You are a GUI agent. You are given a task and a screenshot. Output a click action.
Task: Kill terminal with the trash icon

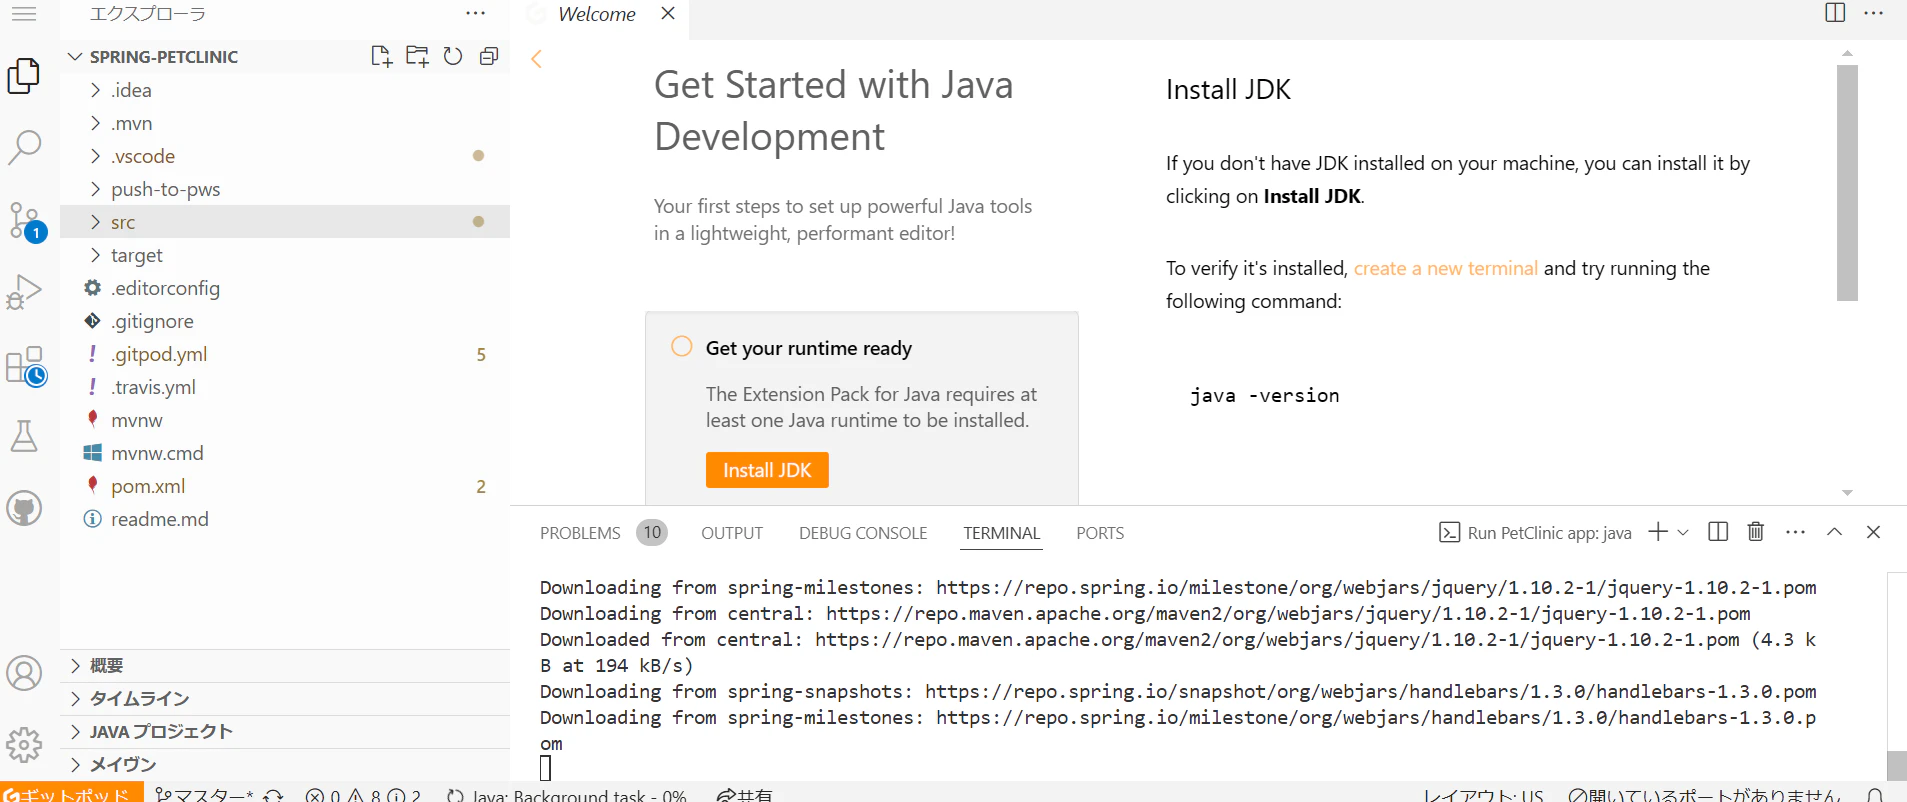tap(1756, 532)
